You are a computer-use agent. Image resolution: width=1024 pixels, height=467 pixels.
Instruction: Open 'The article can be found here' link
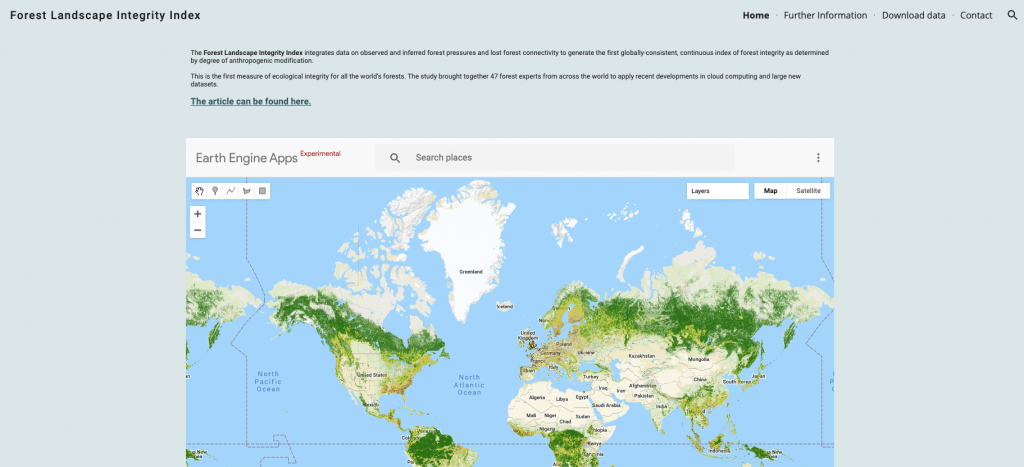pyautogui.click(x=251, y=101)
